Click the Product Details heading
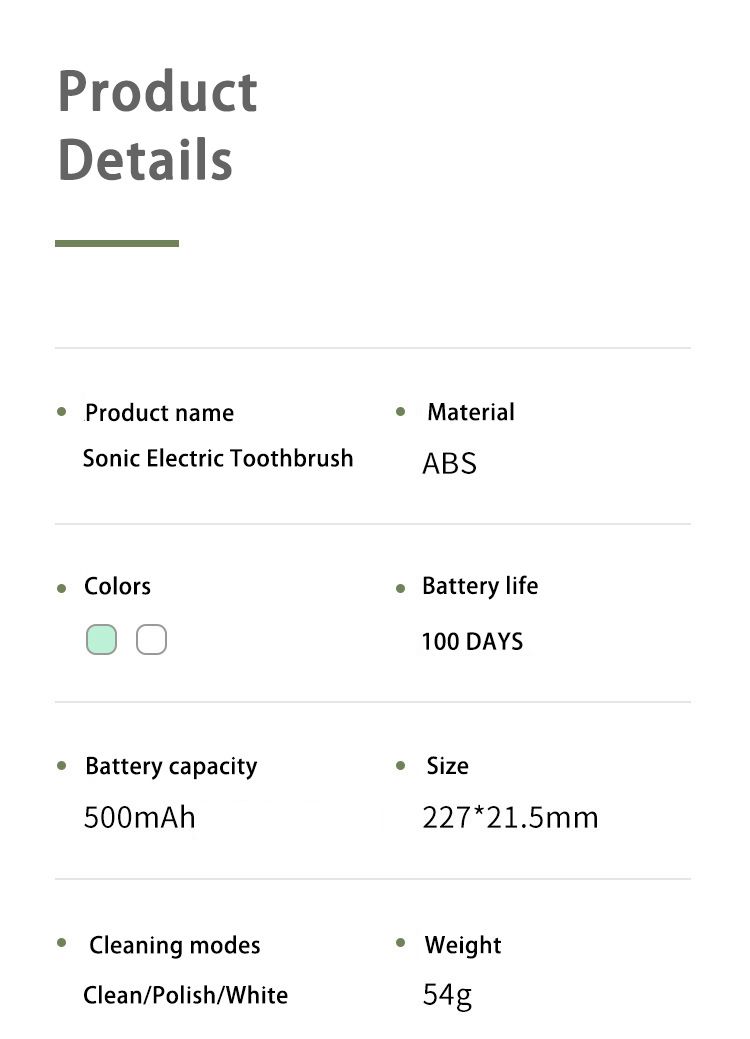Viewport: 750px width, 1039px height. tap(157, 125)
